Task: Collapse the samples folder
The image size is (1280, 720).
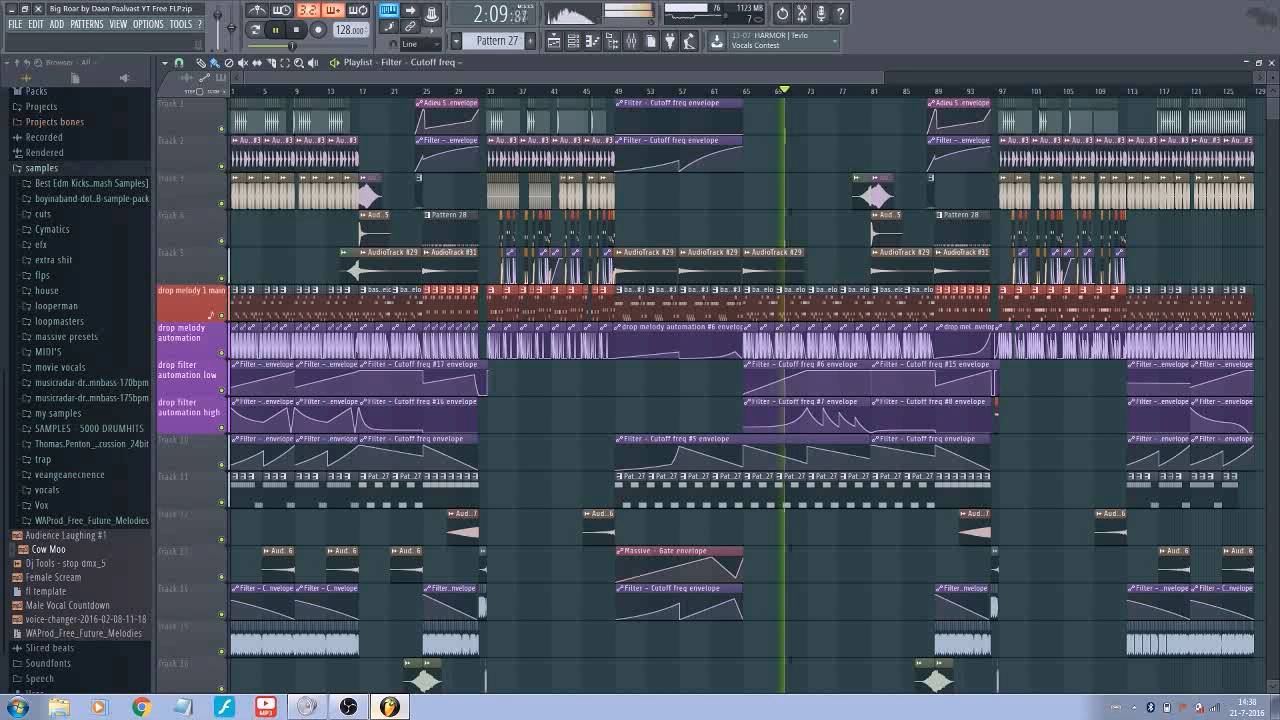Action: [41, 168]
